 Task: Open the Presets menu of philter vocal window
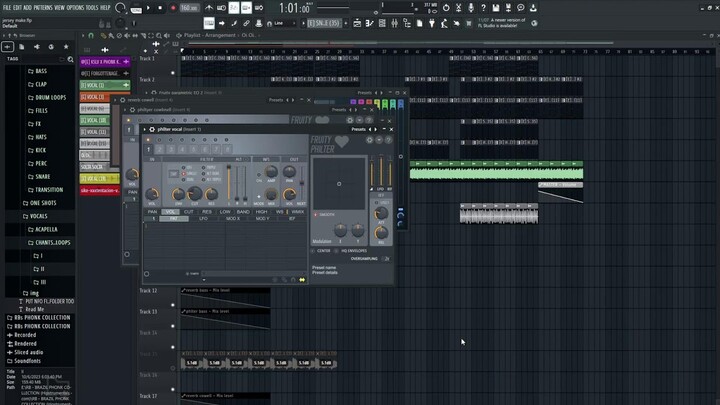tap(358, 129)
